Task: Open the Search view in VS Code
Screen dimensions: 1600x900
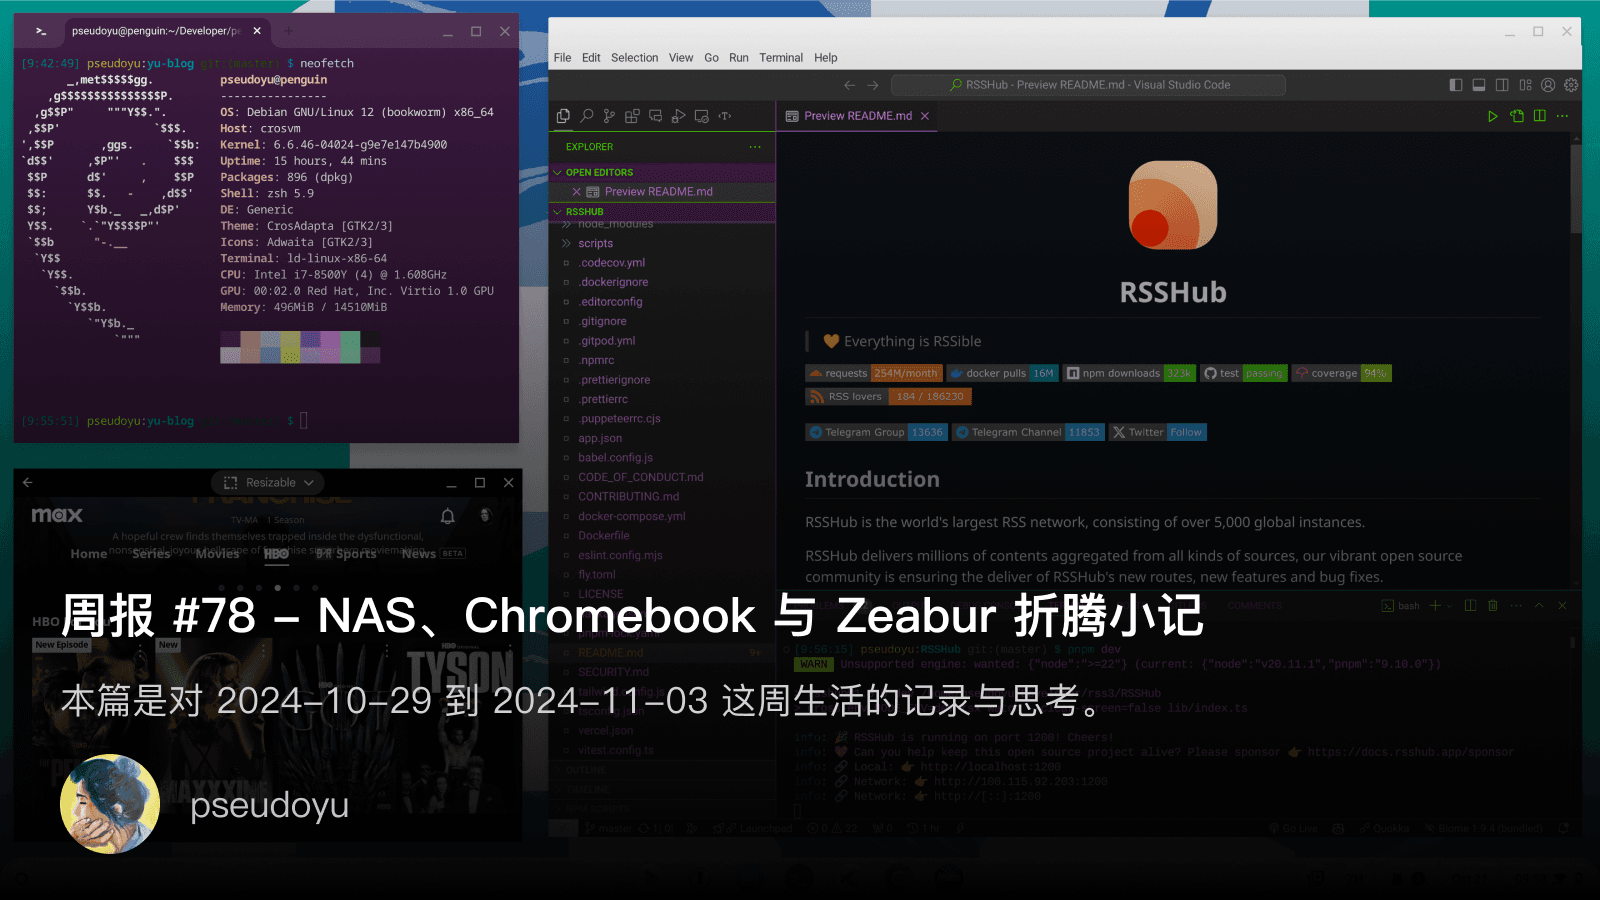Action: tap(587, 116)
